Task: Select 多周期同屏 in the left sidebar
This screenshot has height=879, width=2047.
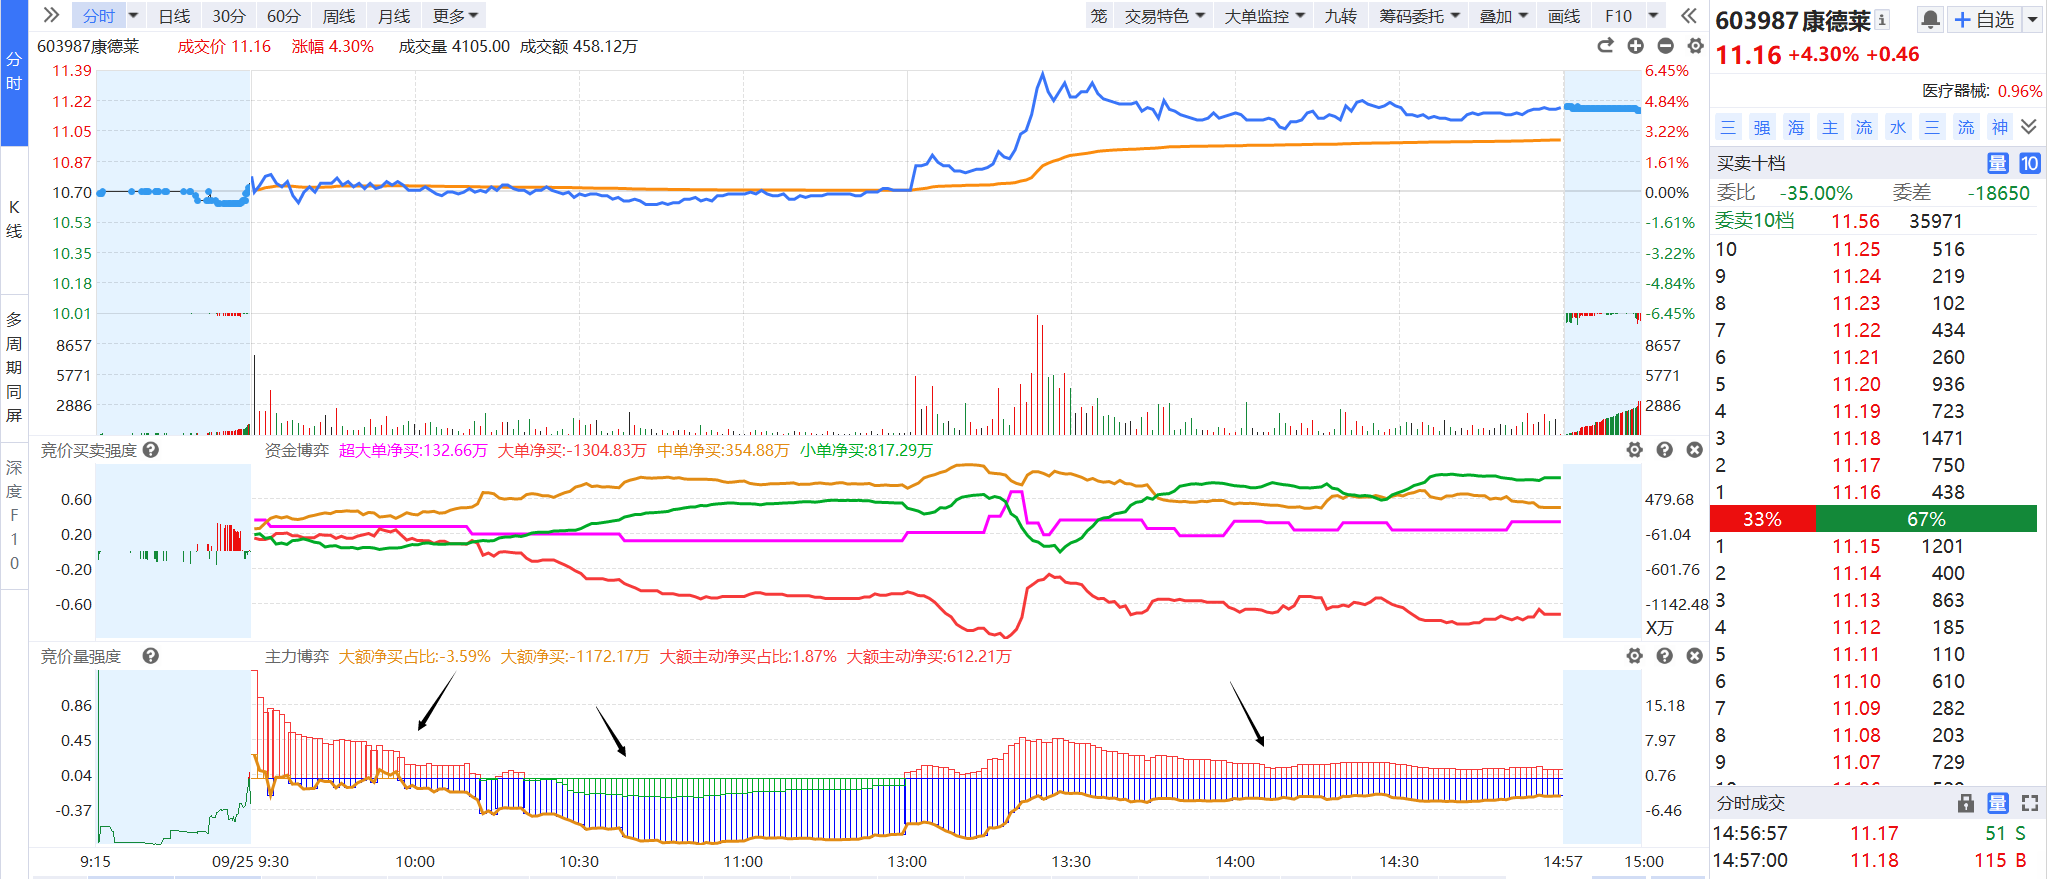Action: (14, 367)
